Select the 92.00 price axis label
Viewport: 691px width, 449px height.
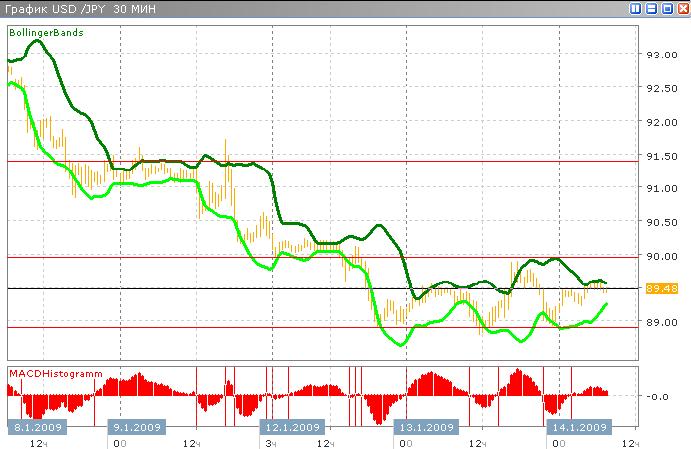pos(661,122)
